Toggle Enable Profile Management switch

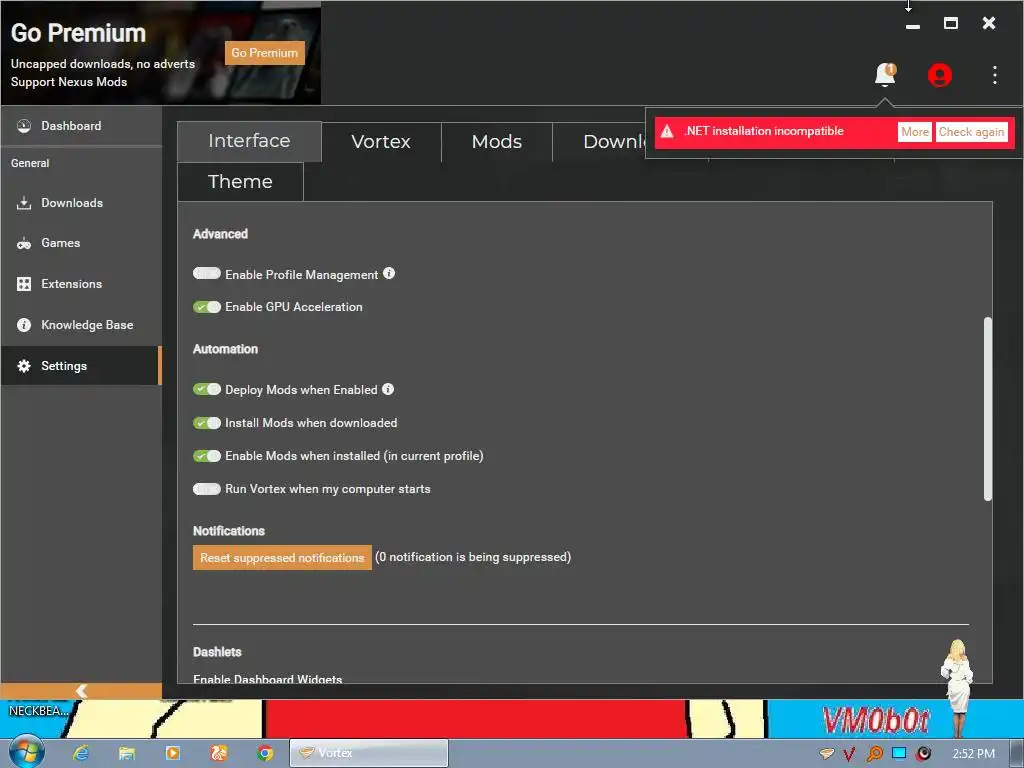coord(207,274)
